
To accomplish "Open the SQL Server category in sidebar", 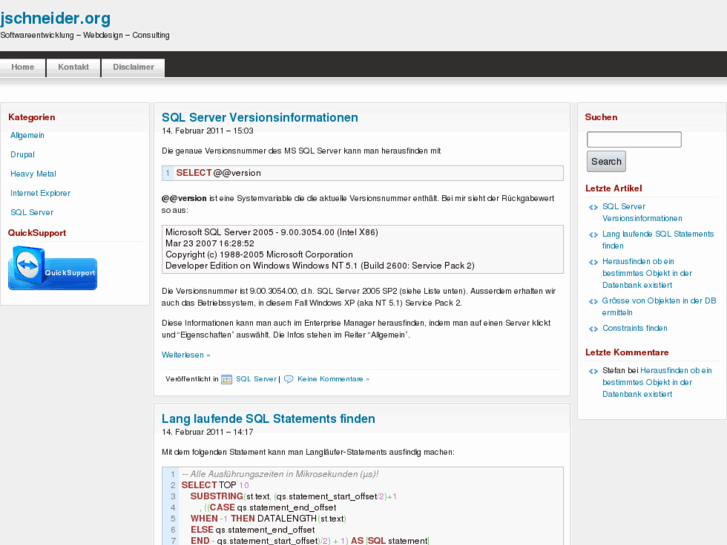I will coord(32,212).
